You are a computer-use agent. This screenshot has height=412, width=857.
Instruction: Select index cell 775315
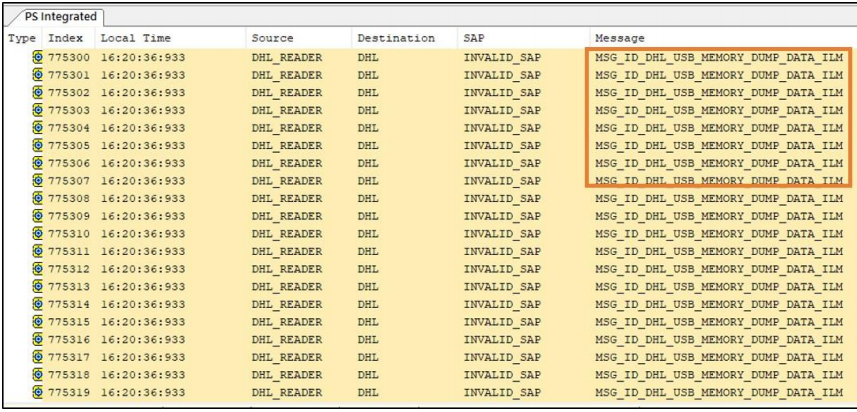pyautogui.click(x=69, y=322)
